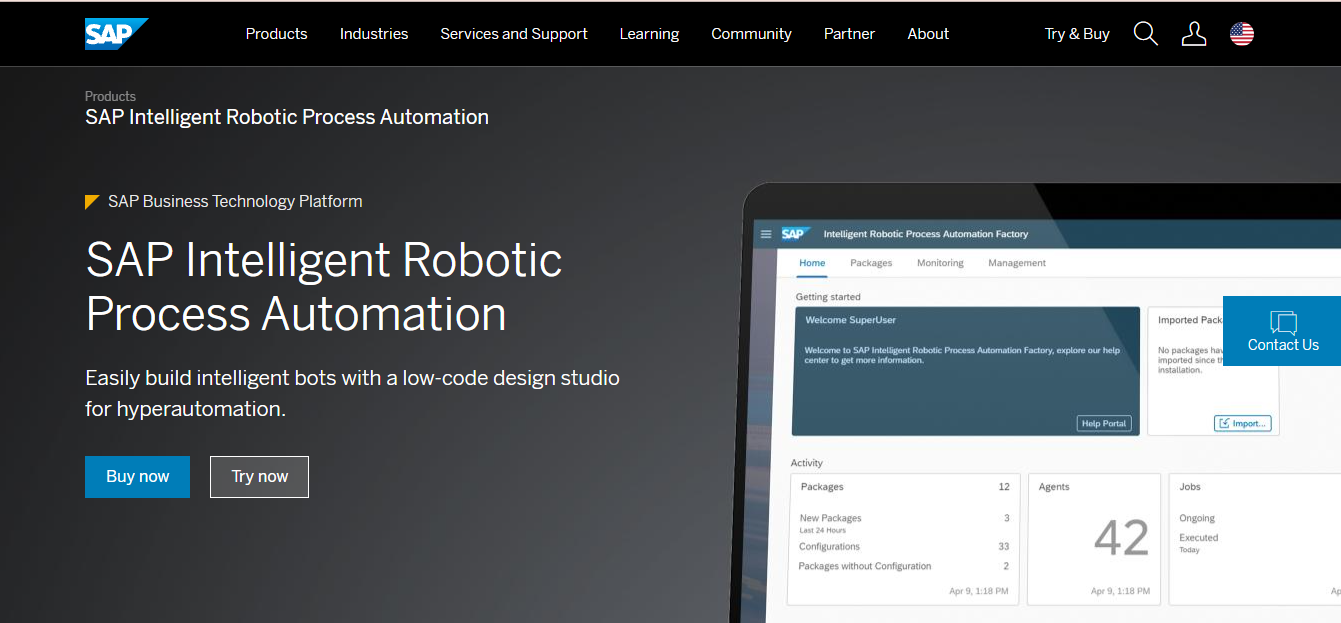1341x623 pixels.
Task: Click the breadcrumb title SAP Intelligent Robotic Process Automation
Action: (x=287, y=117)
